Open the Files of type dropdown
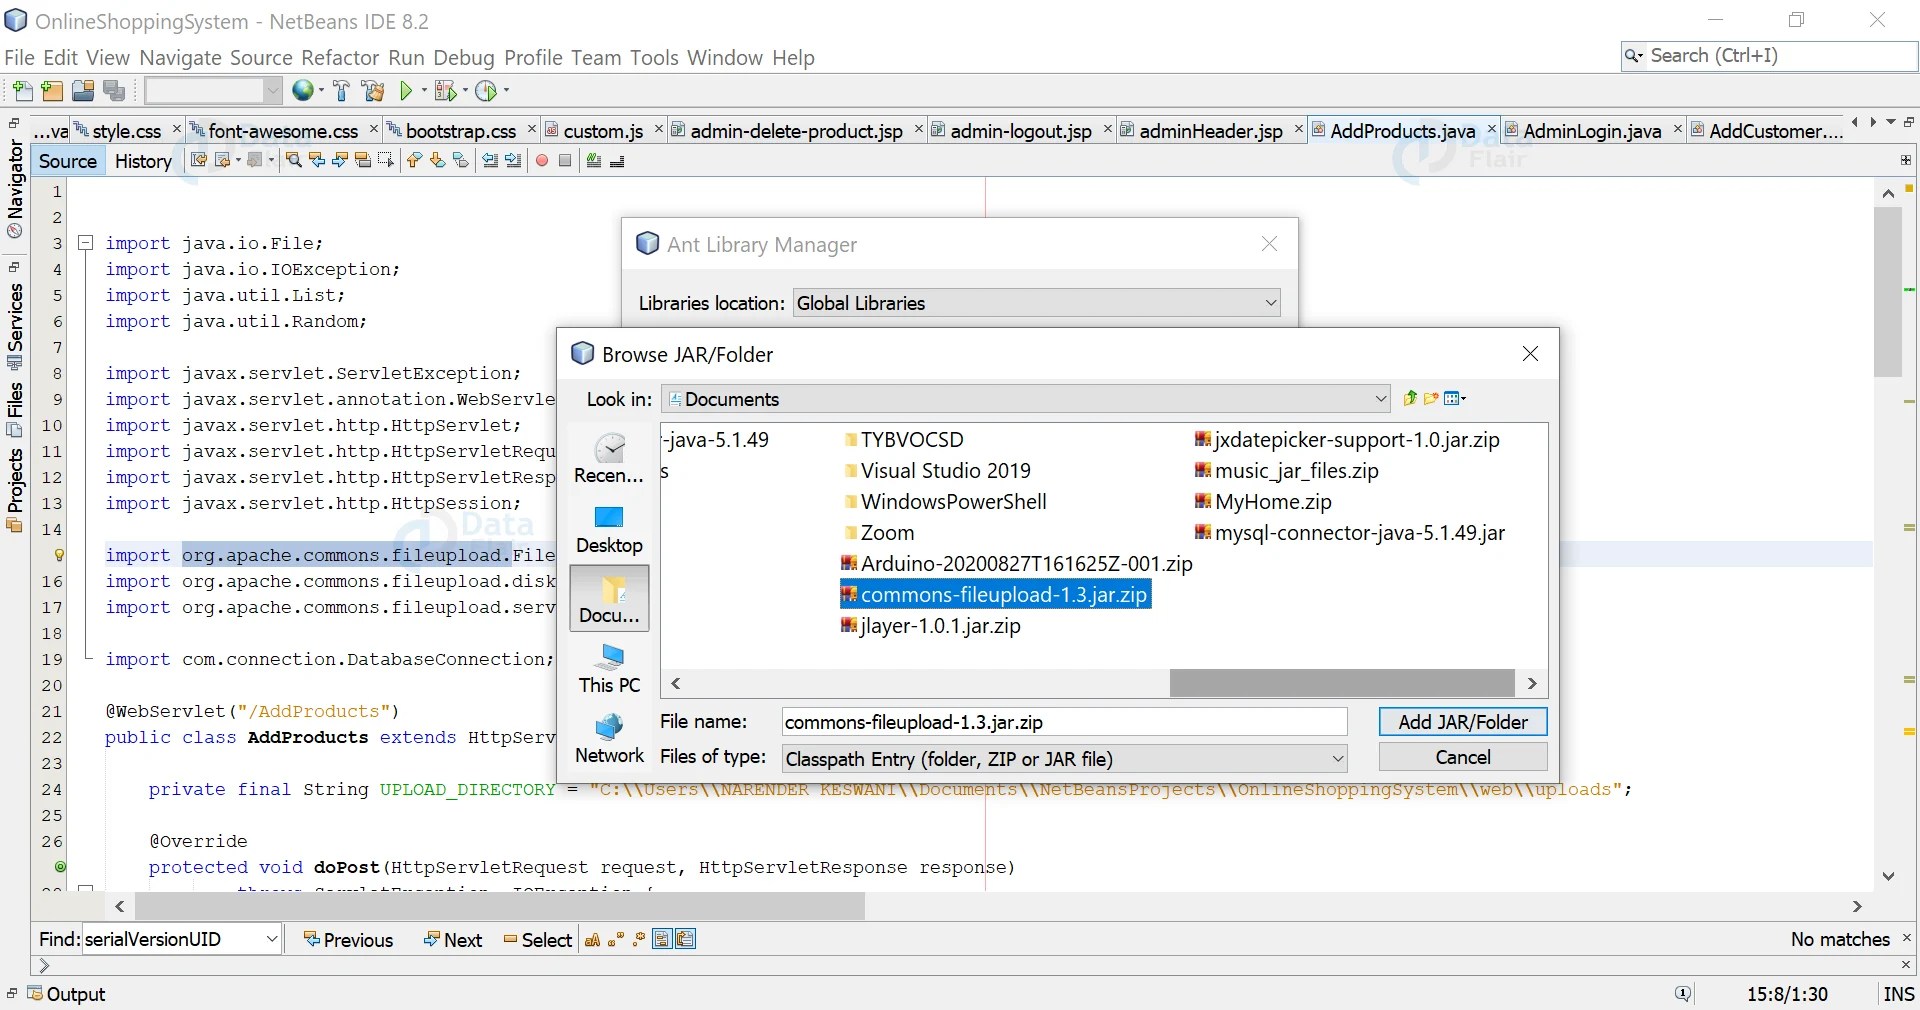 (1338, 759)
